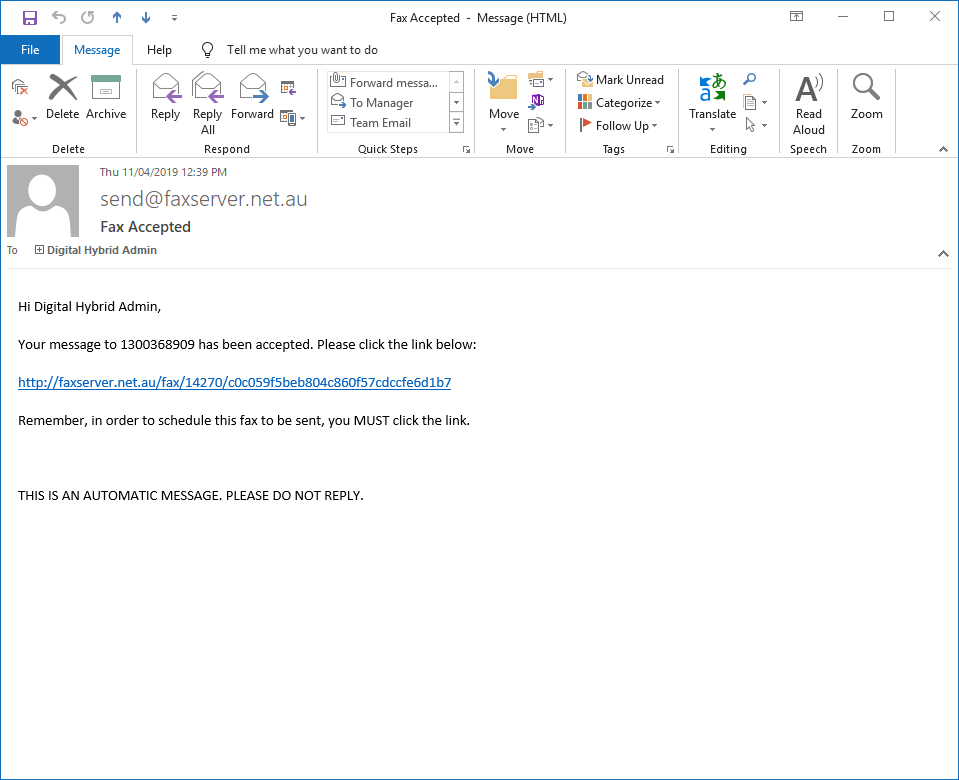The image size is (959, 780).
Task: Expand the Digital Hybrid Admin recipient
Action: [39, 250]
